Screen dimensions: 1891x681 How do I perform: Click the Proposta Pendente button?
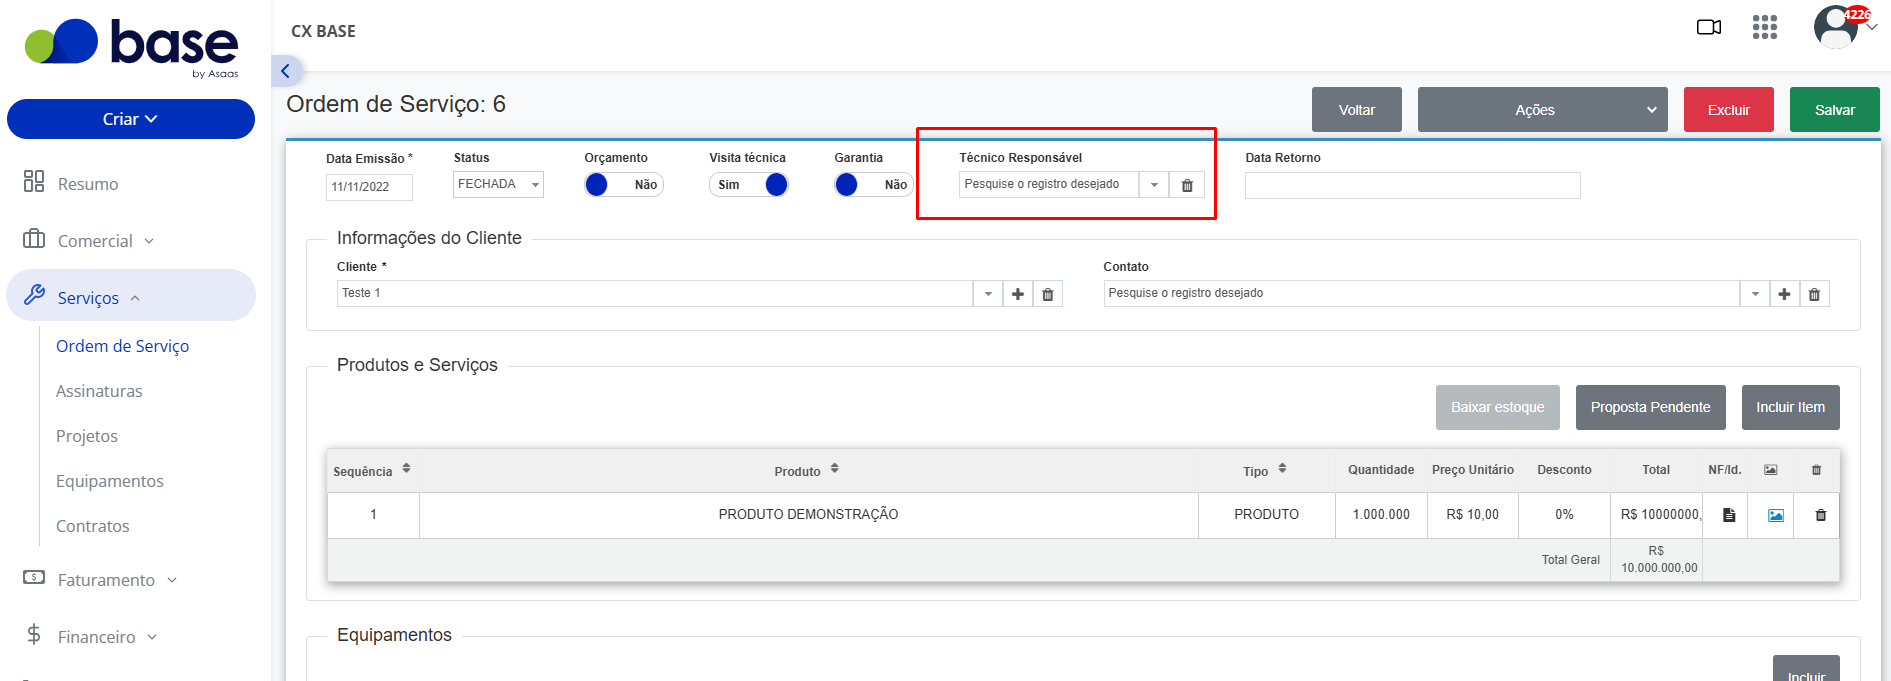point(1651,407)
